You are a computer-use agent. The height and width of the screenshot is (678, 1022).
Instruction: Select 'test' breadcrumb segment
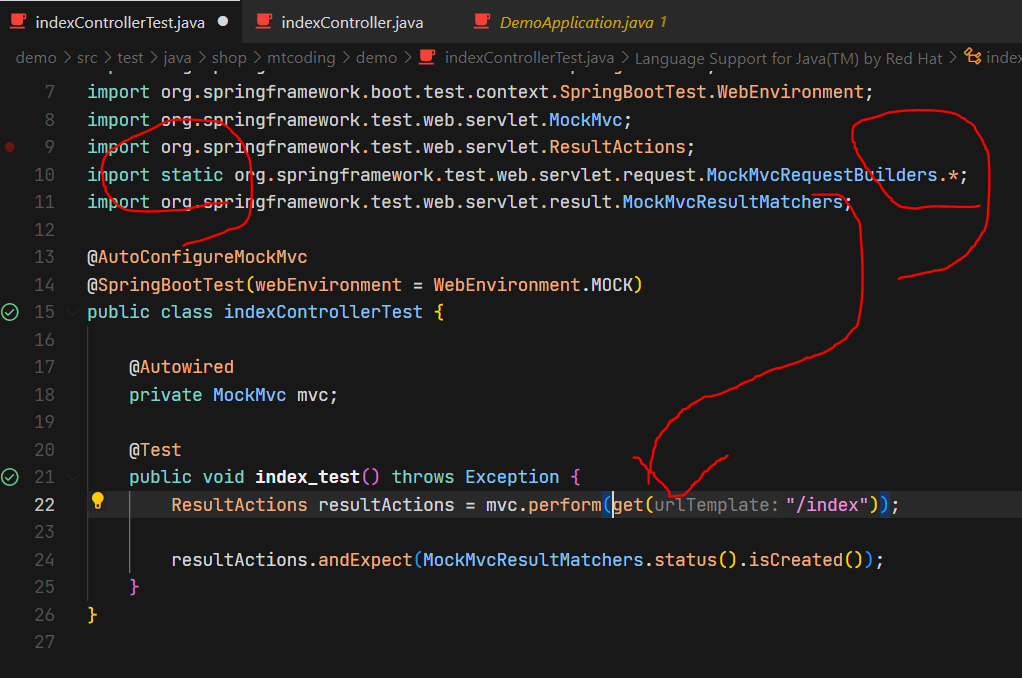(x=130, y=58)
